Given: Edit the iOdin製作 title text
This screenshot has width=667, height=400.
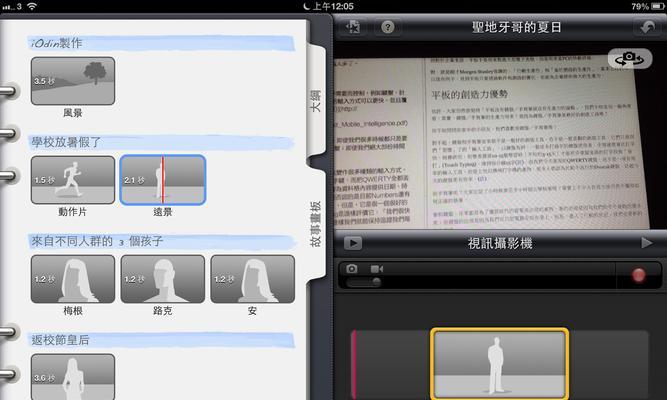Looking at the screenshot, I should (56, 43).
